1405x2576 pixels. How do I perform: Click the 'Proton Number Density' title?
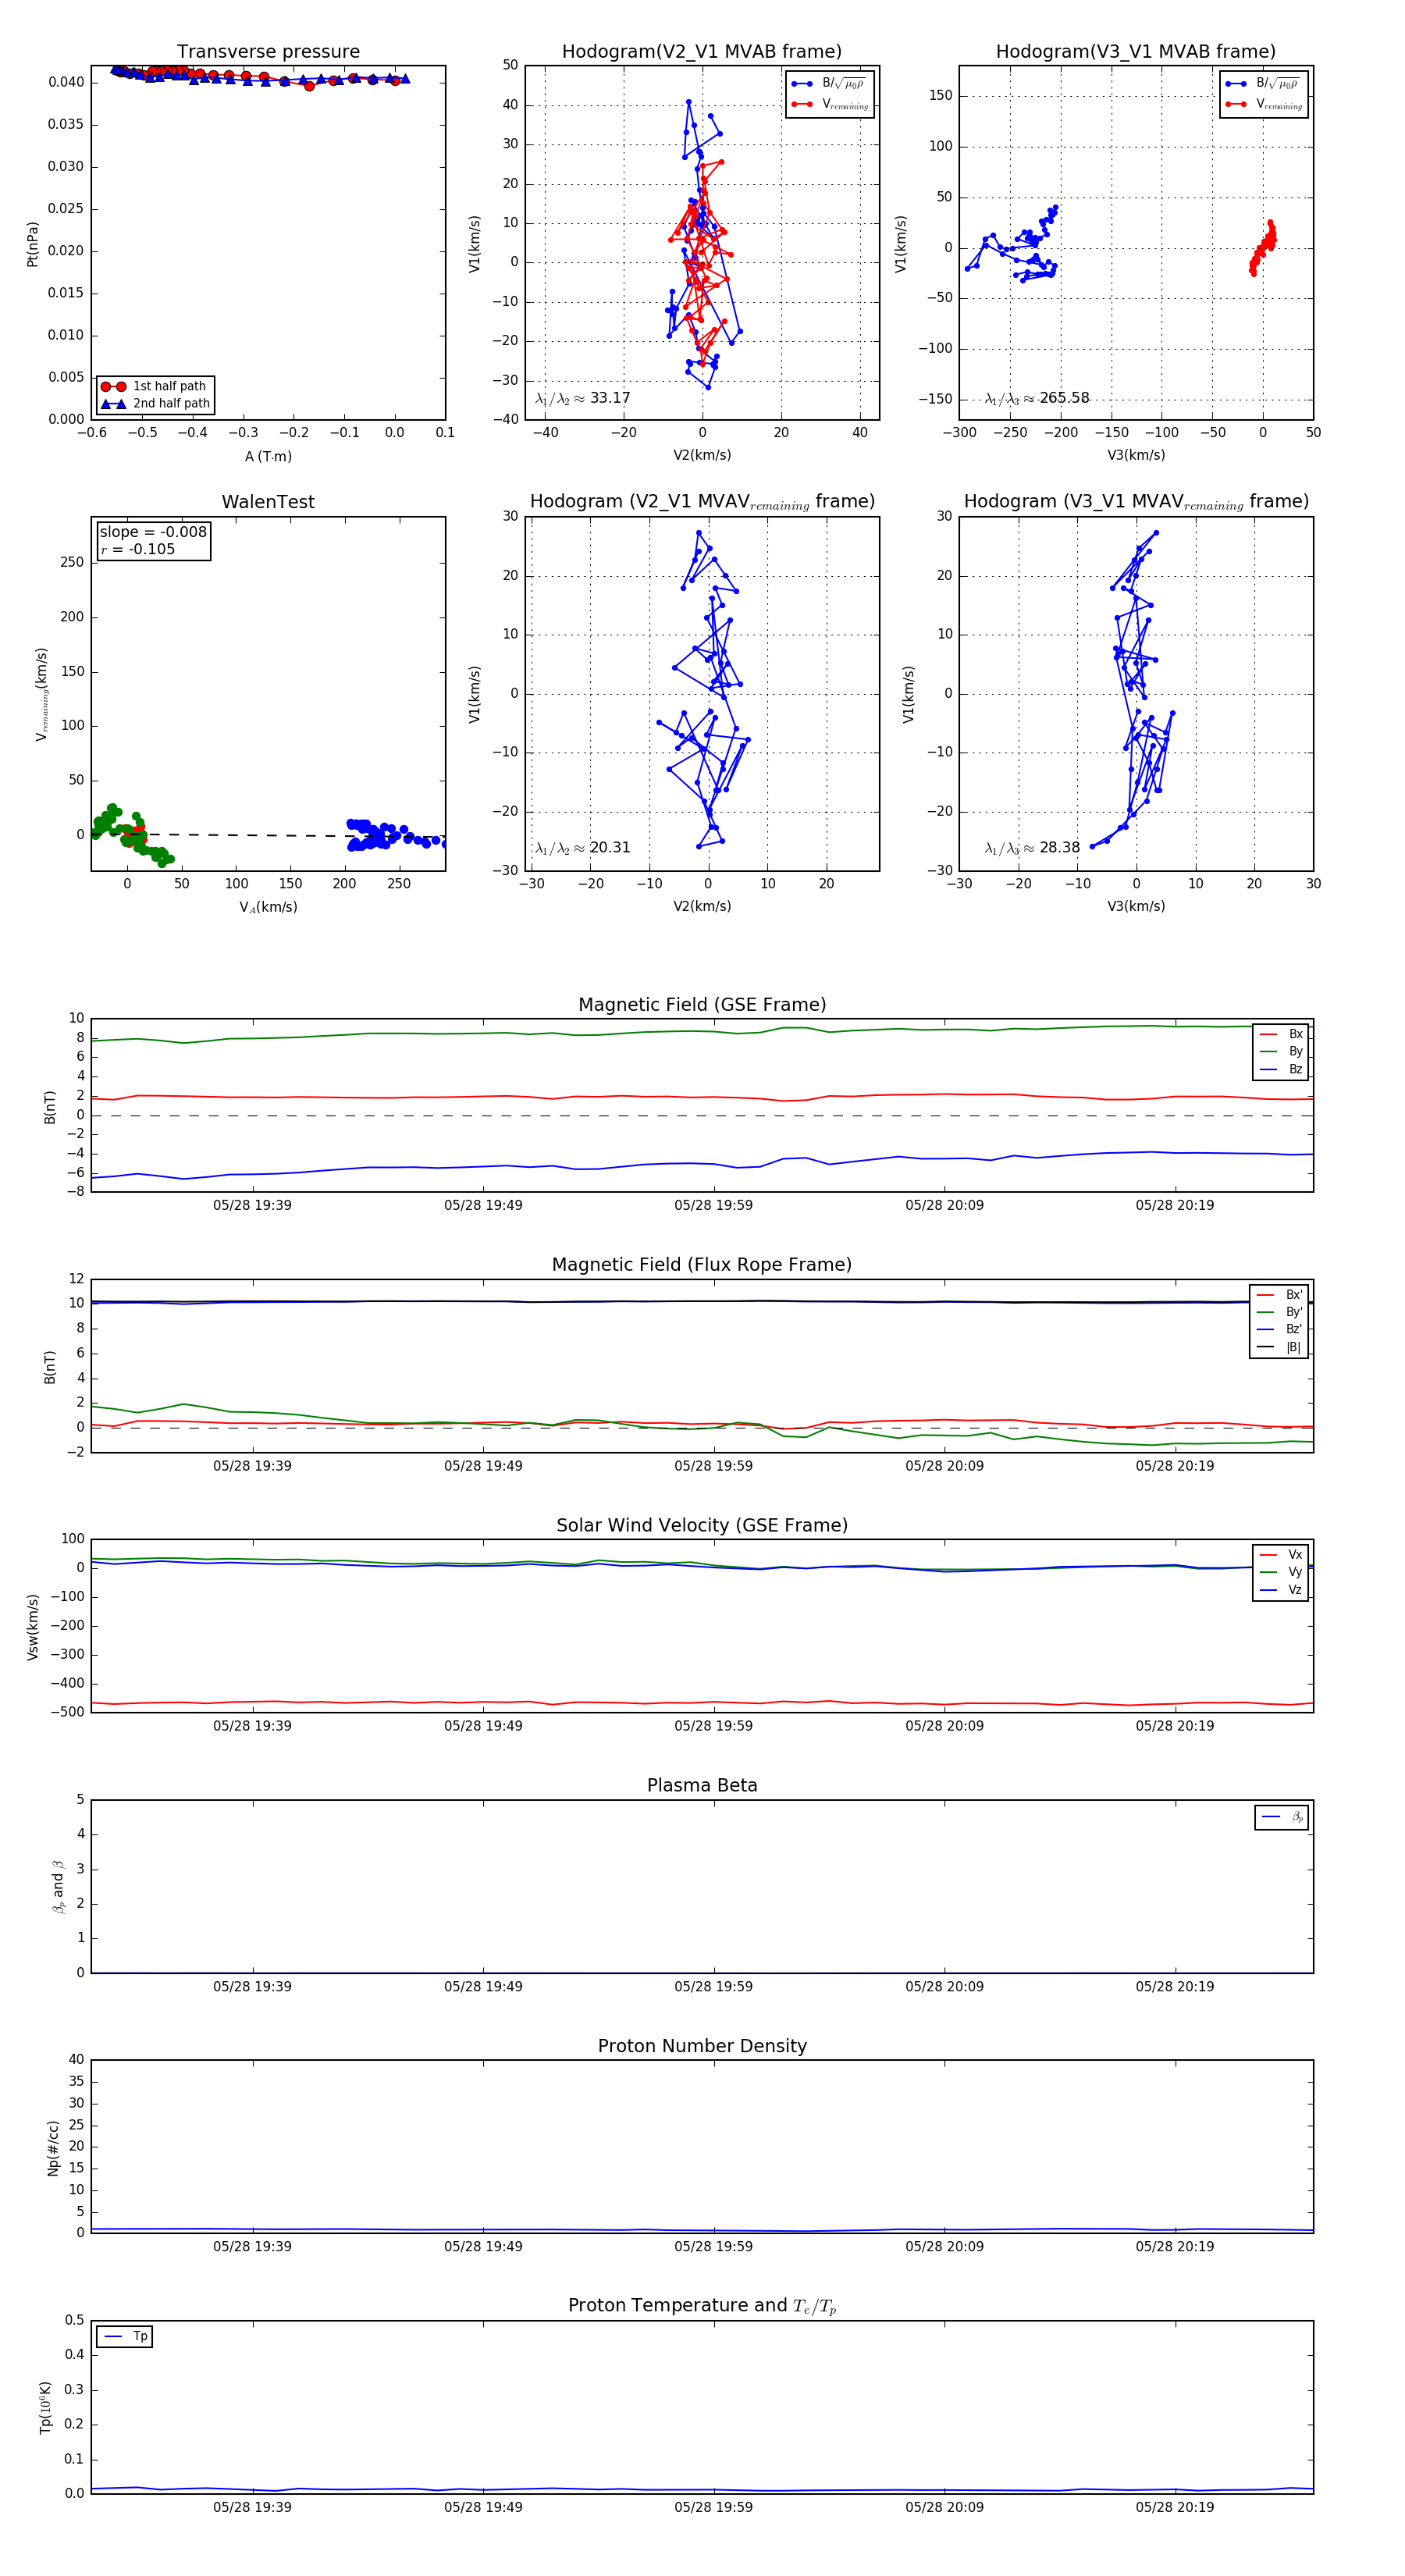point(702,2046)
